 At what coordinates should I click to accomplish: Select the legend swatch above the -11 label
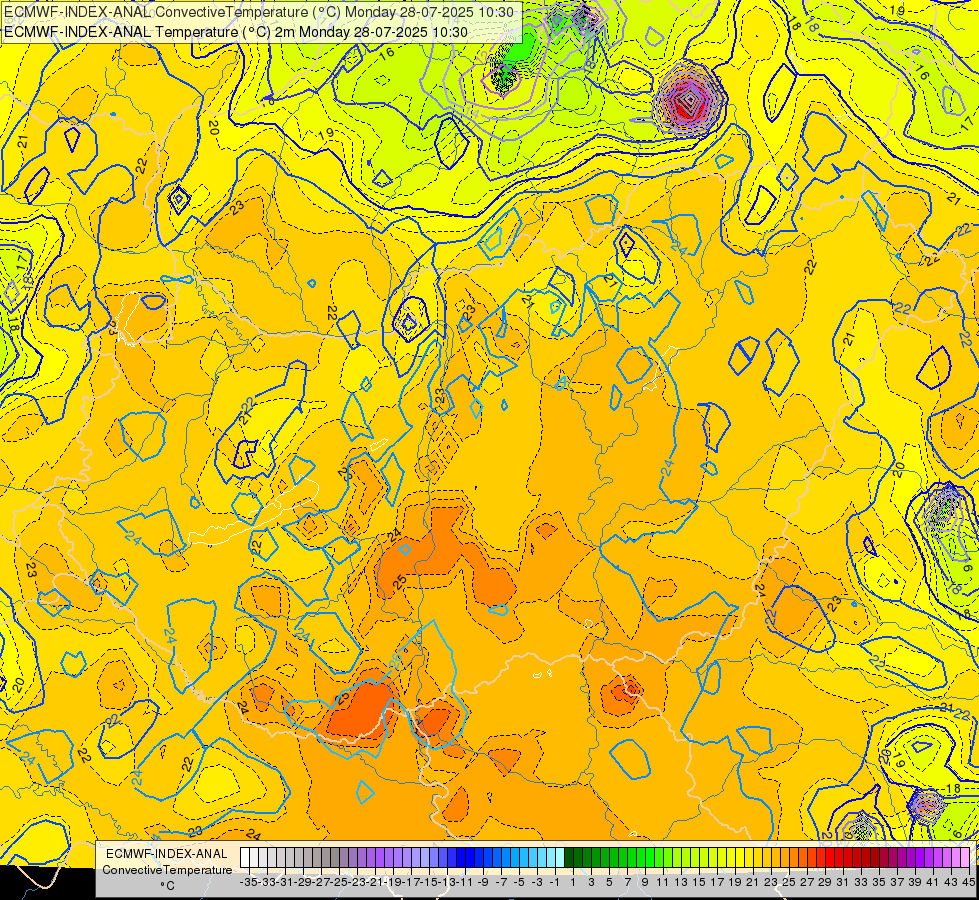461,858
